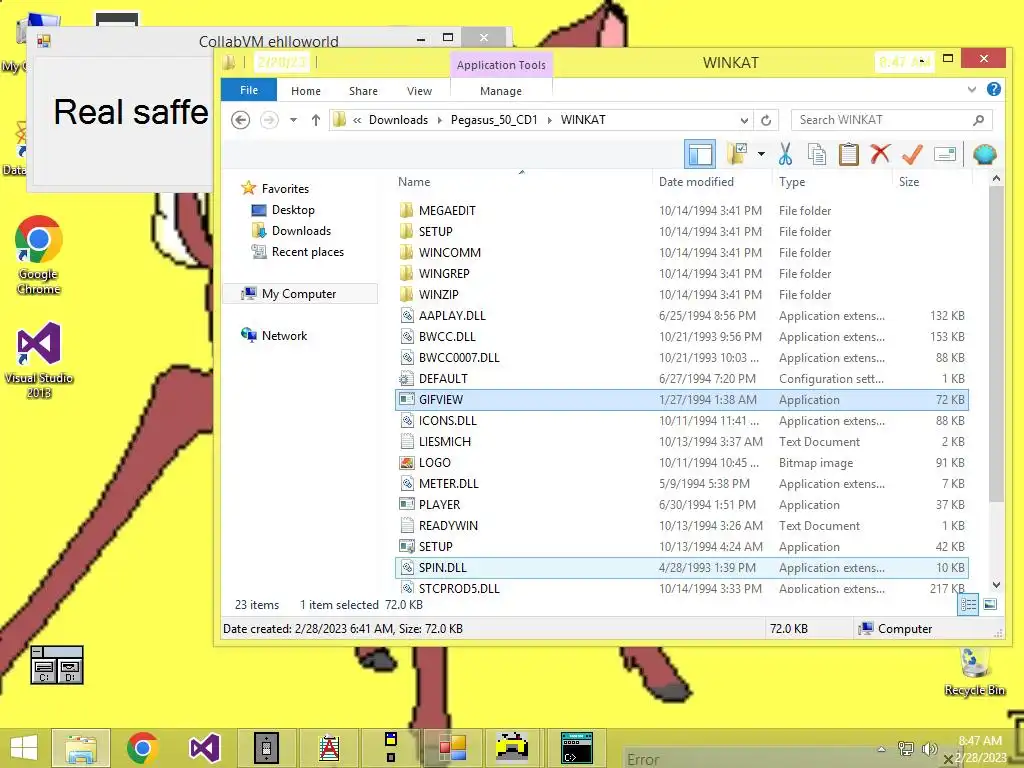Open the command prompt taskbar icon

(x=577, y=748)
